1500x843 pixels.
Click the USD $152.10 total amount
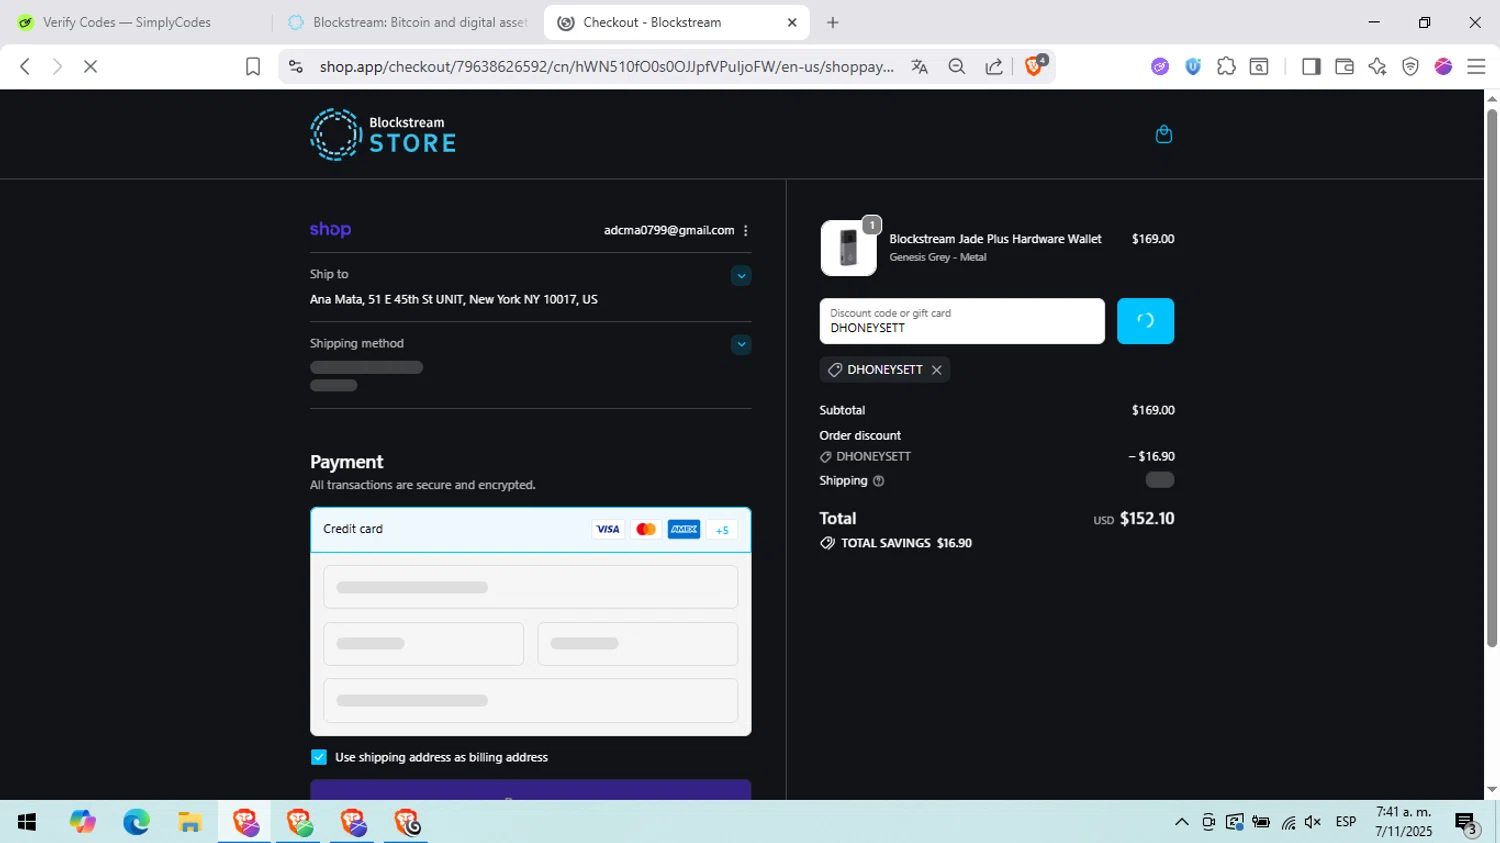(1134, 518)
